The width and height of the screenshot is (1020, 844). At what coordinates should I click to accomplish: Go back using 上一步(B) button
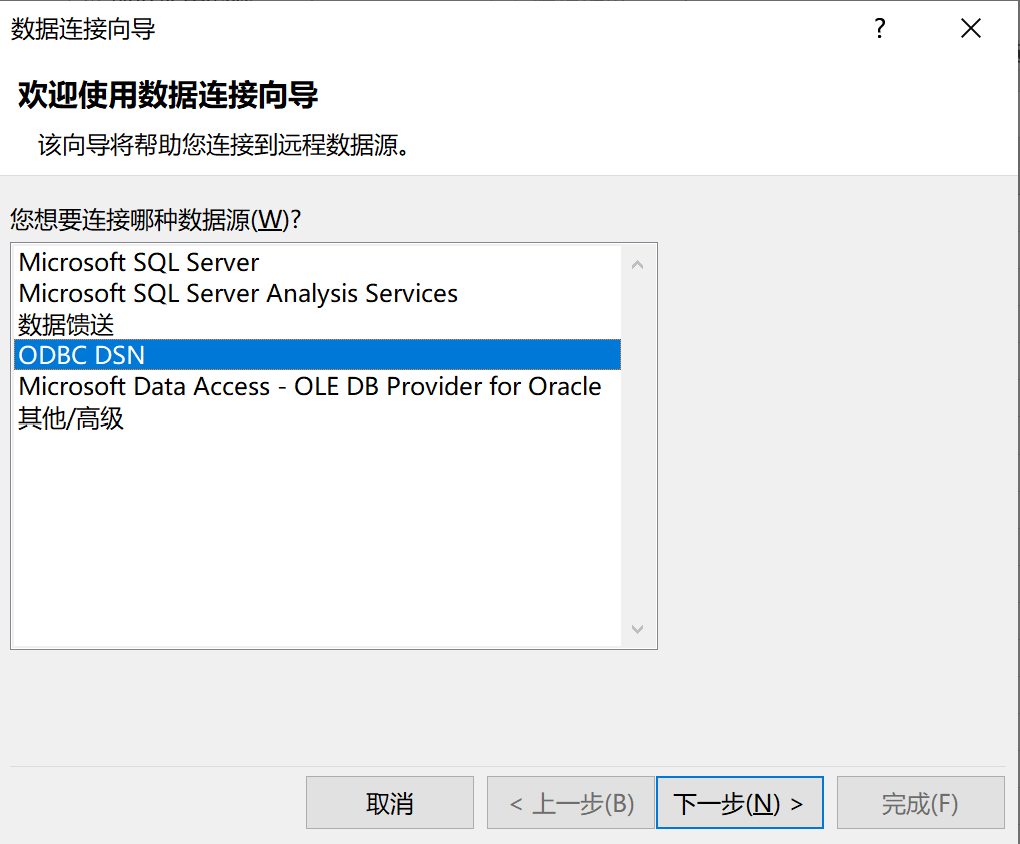[570, 802]
